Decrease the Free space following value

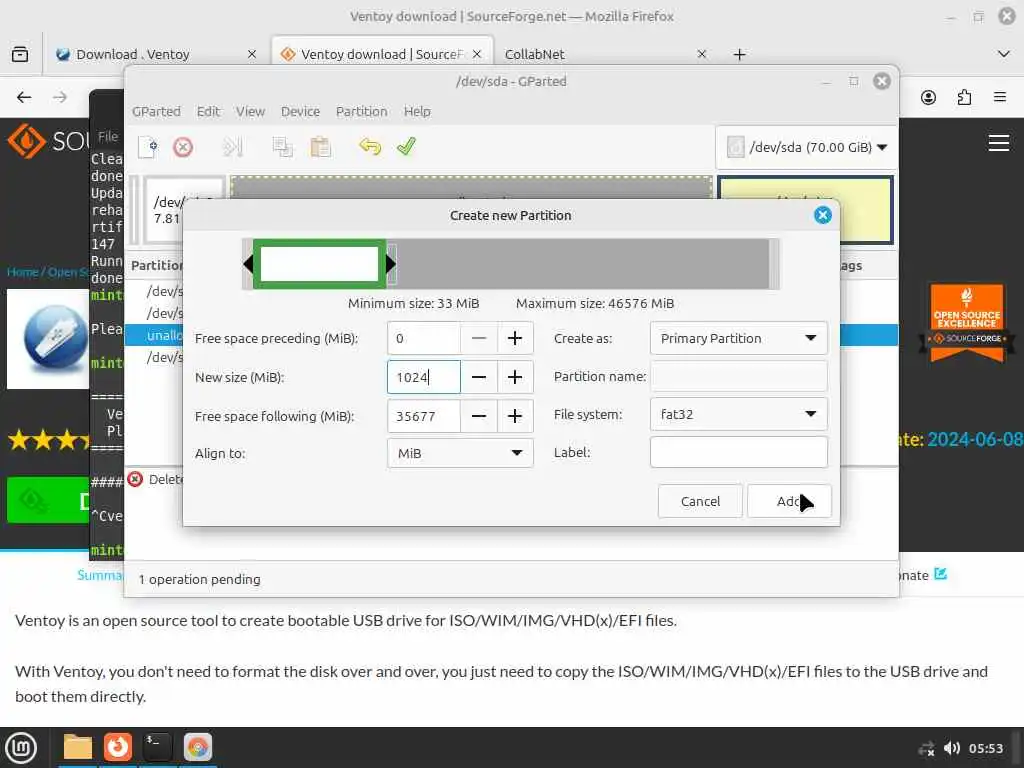pos(479,416)
